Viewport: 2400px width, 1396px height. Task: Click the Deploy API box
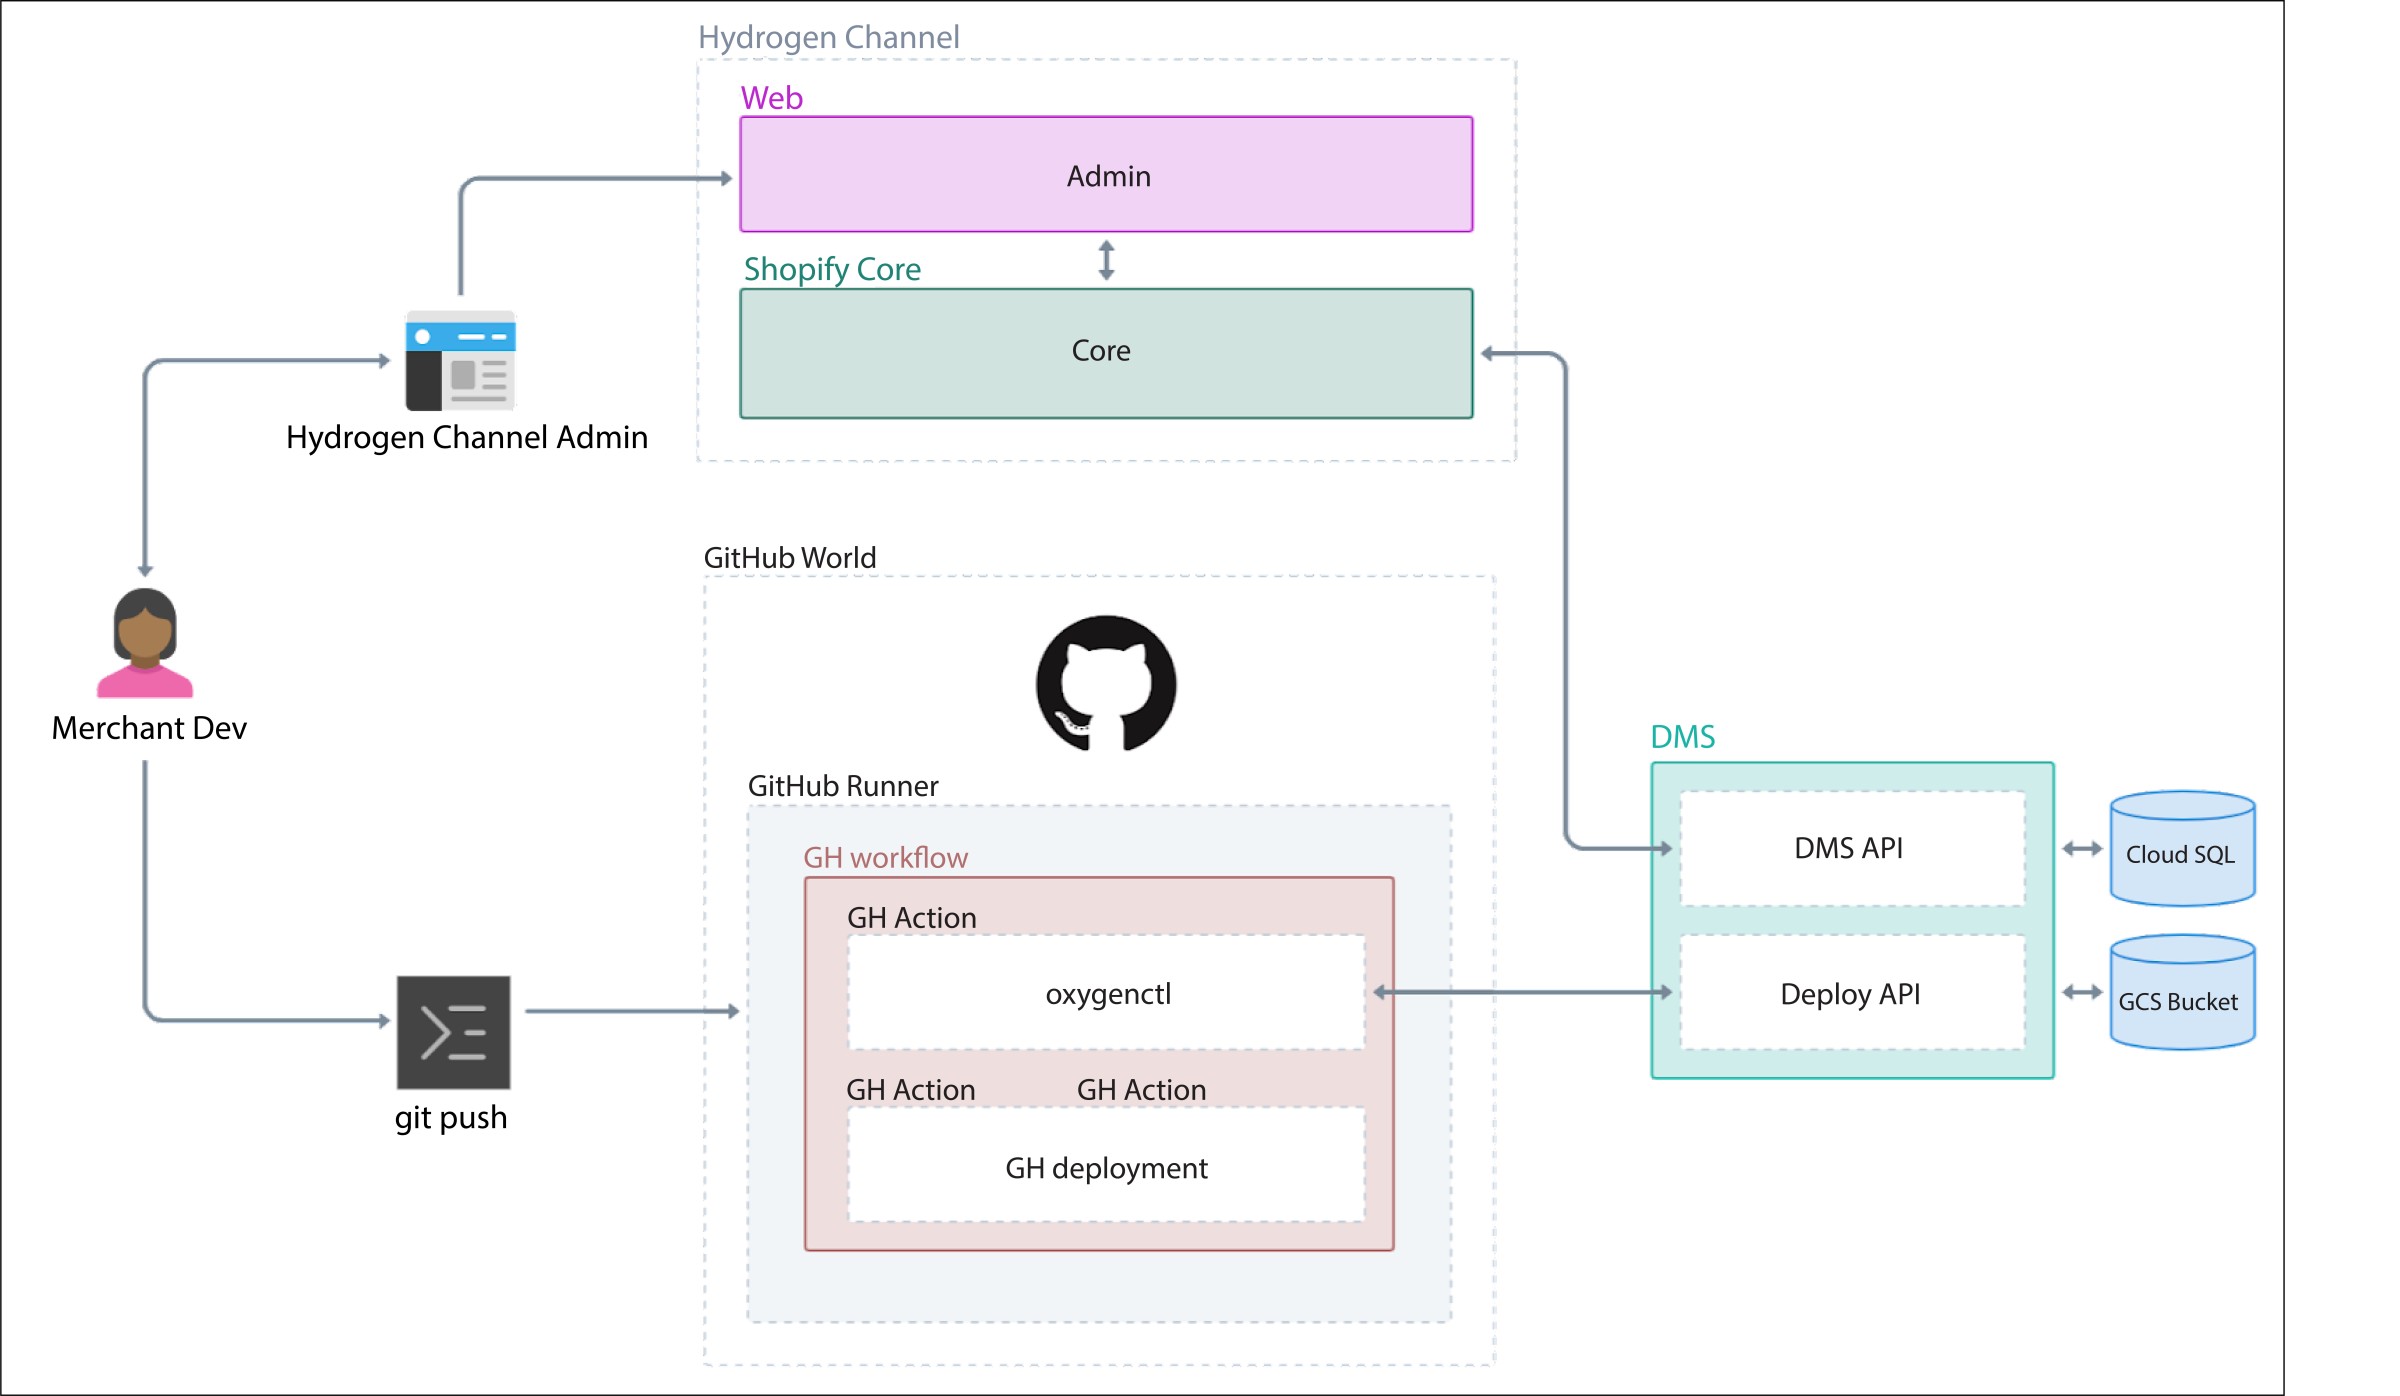1852,993
